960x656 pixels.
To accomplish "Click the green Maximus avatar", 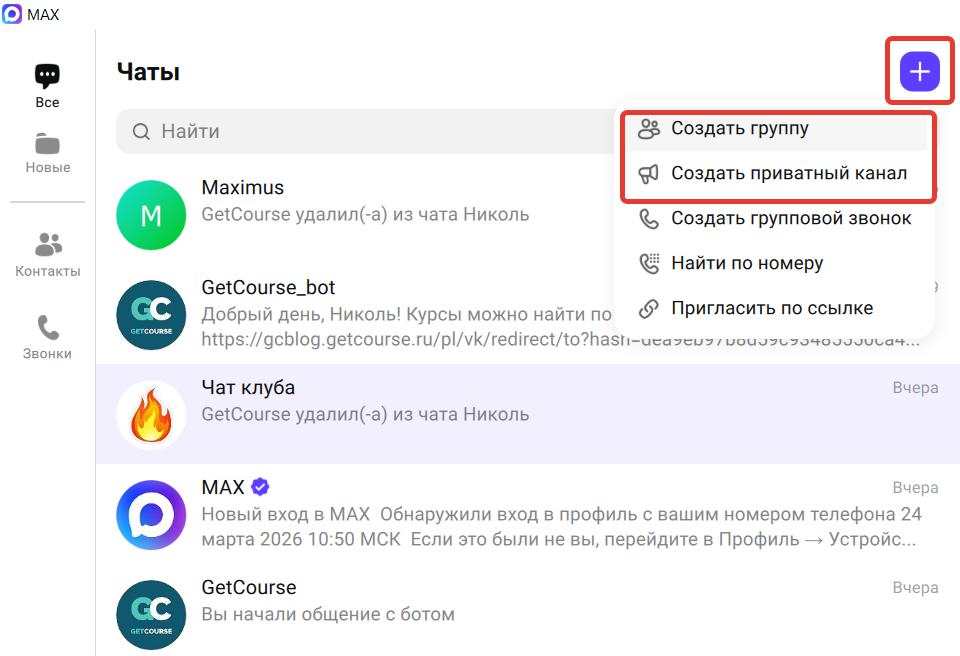I will (151, 215).
